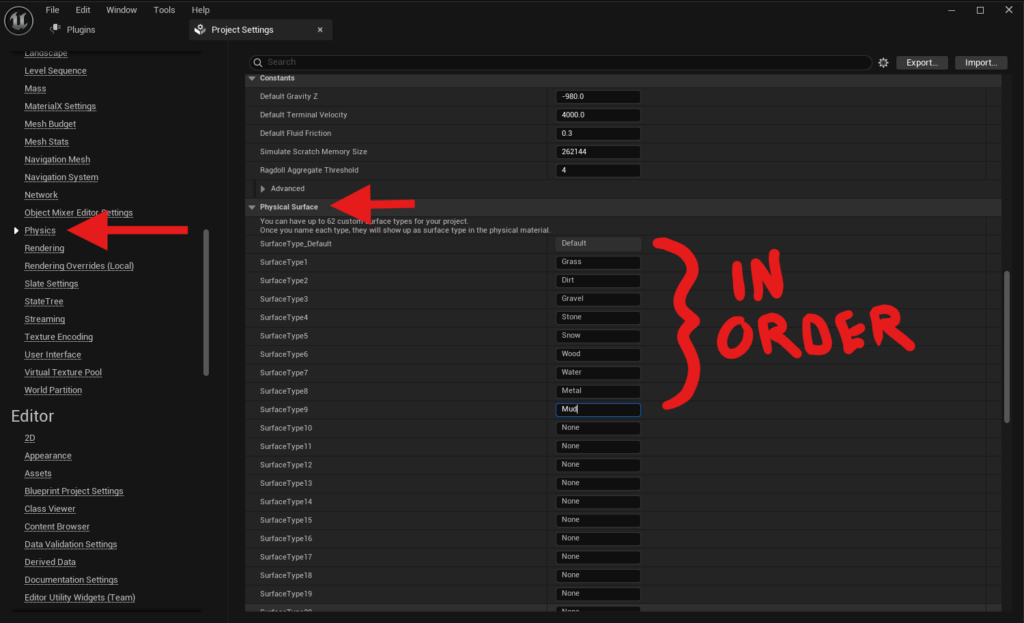The width and height of the screenshot is (1024, 623).
Task: Open the Tools menu
Action: 164,9
